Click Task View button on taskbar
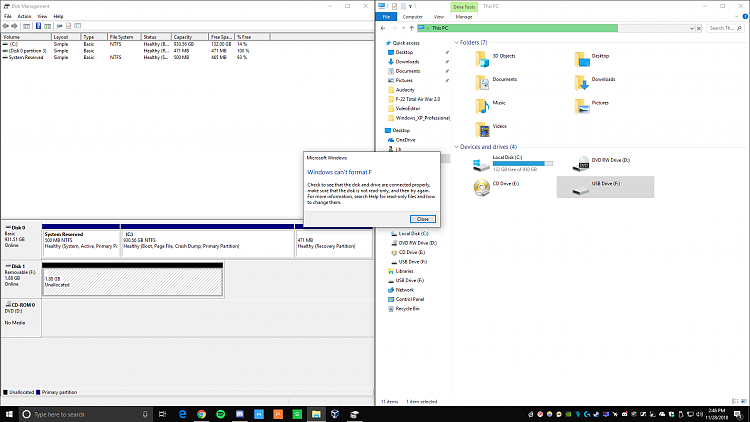Viewport: 750px width, 422px height. [163, 414]
